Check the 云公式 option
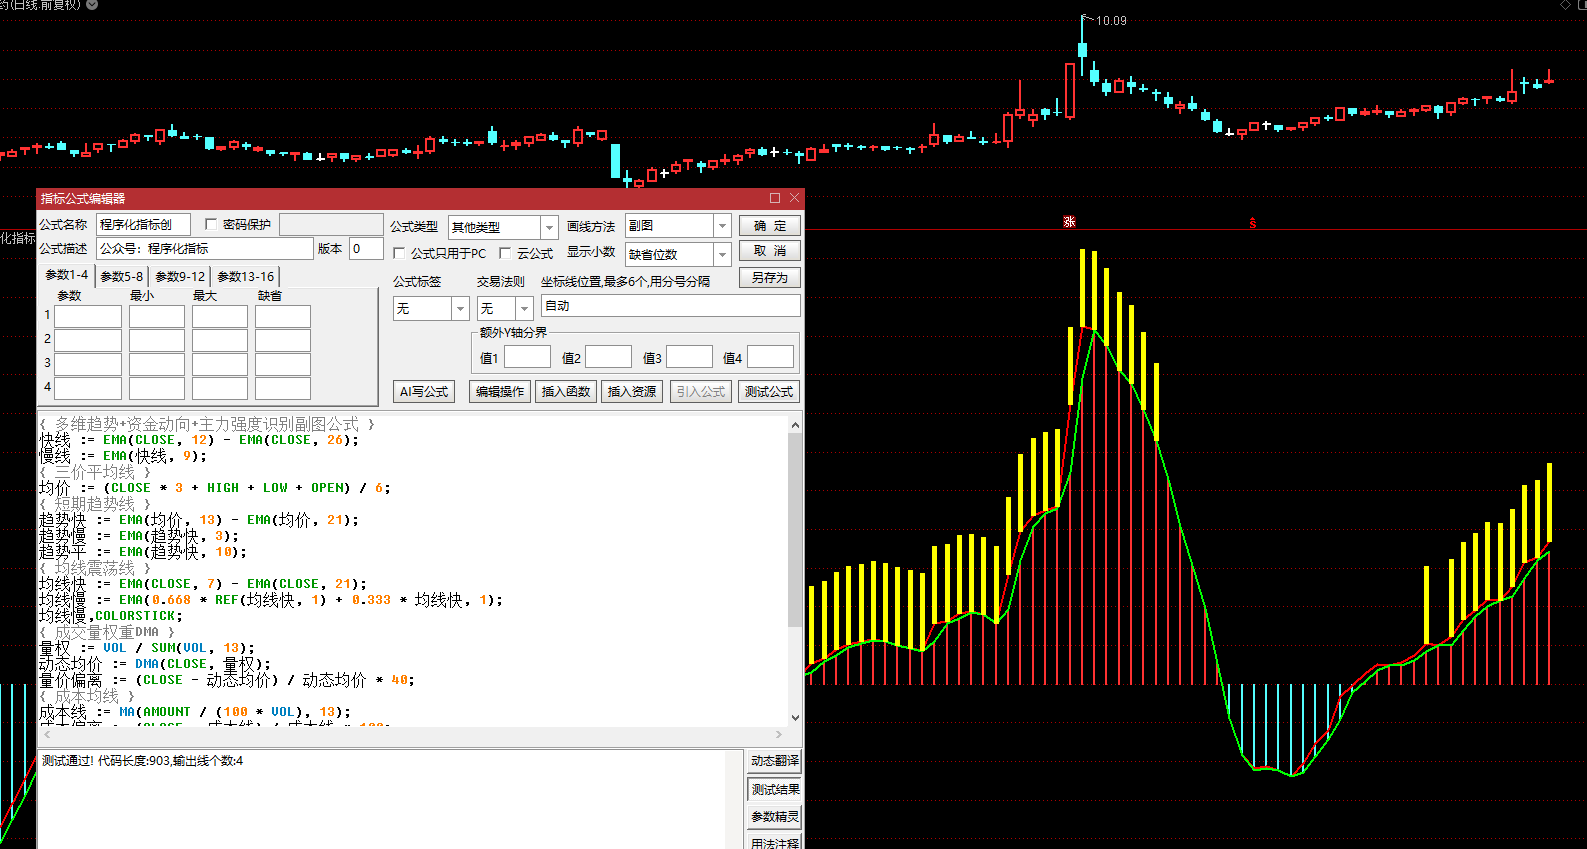The image size is (1587, 849). pos(505,253)
